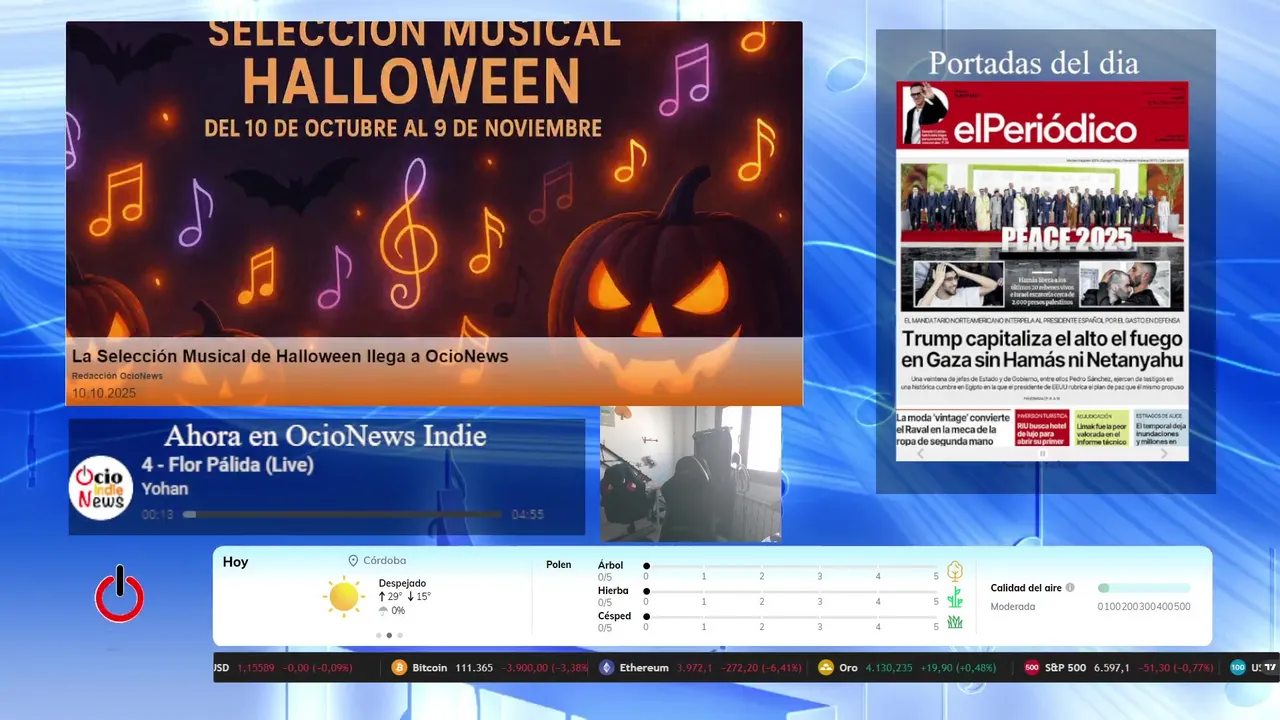Go to next newspaper cover arrow
The image size is (1280, 720).
click(x=1164, y=453)
